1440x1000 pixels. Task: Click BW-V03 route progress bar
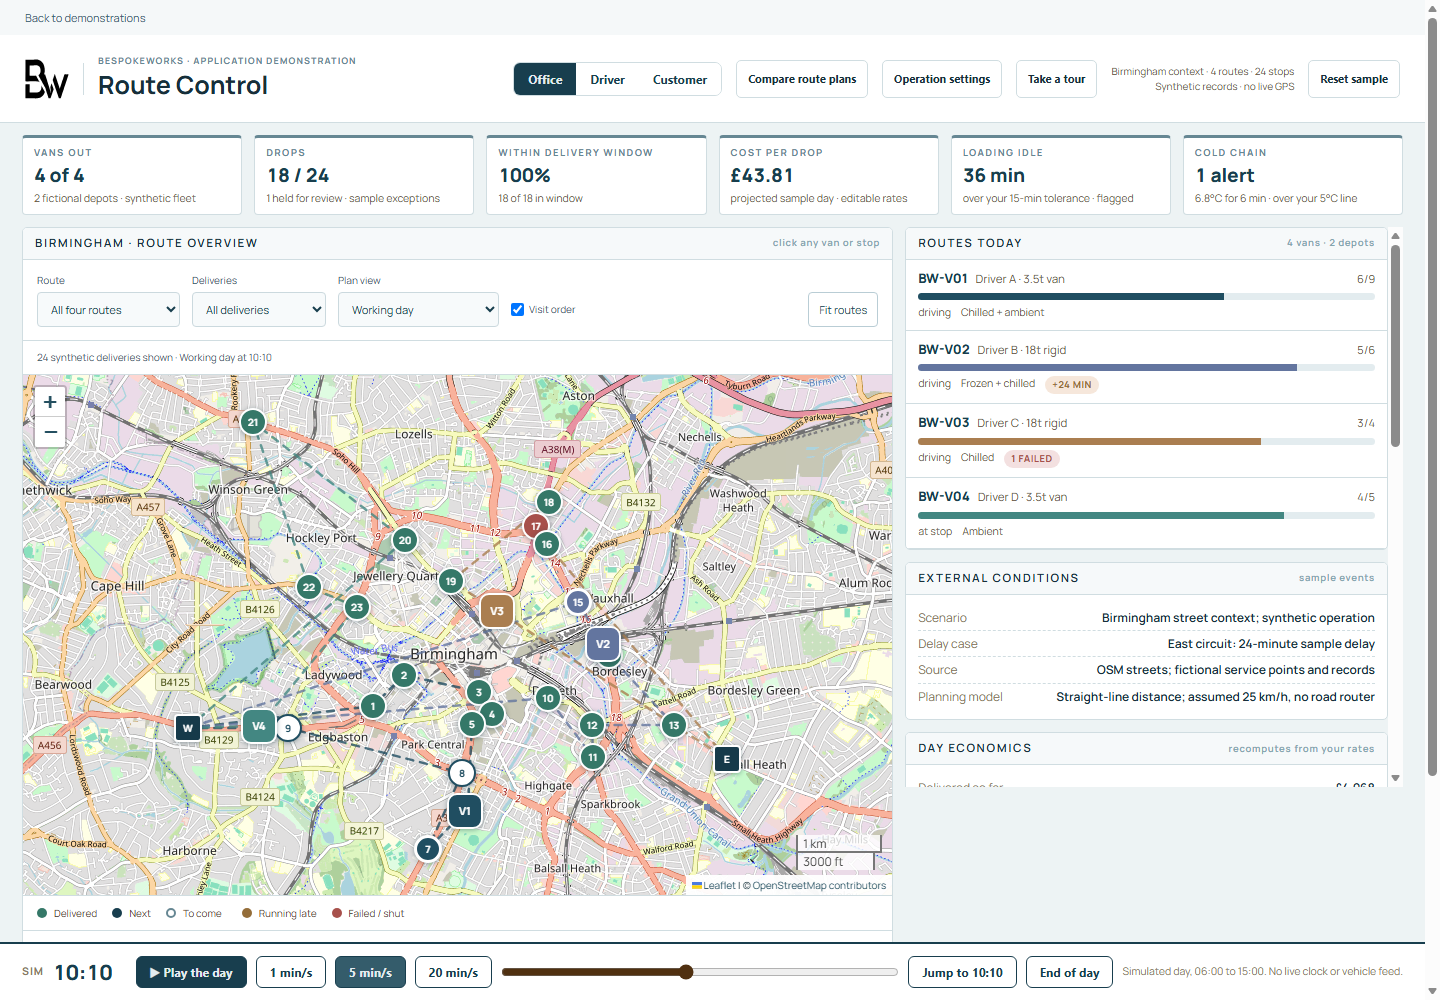(x=1146, y=441)
